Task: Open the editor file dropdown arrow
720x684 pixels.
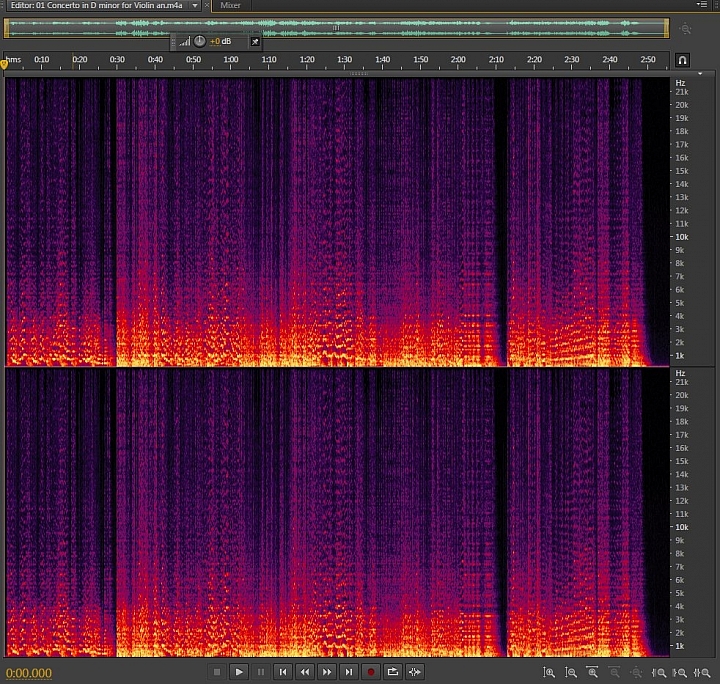Action: [195, 6]
